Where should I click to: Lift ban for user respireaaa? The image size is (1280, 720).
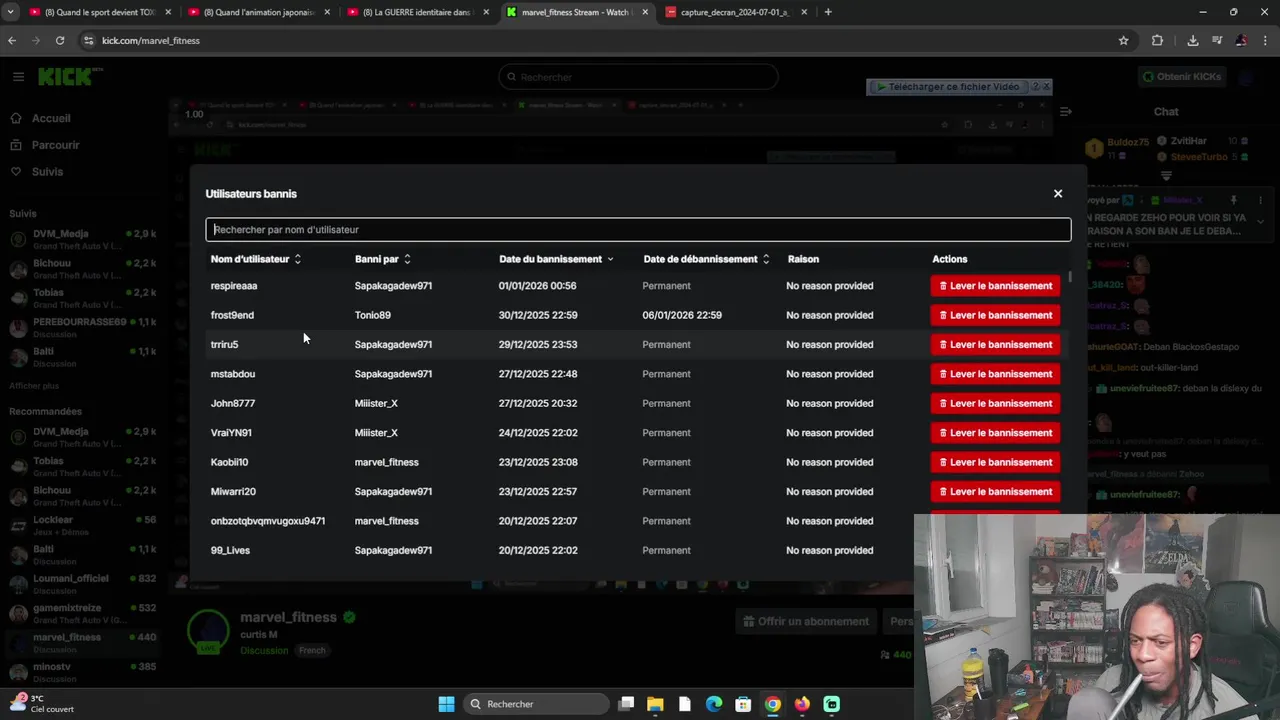tap(995, 286)
